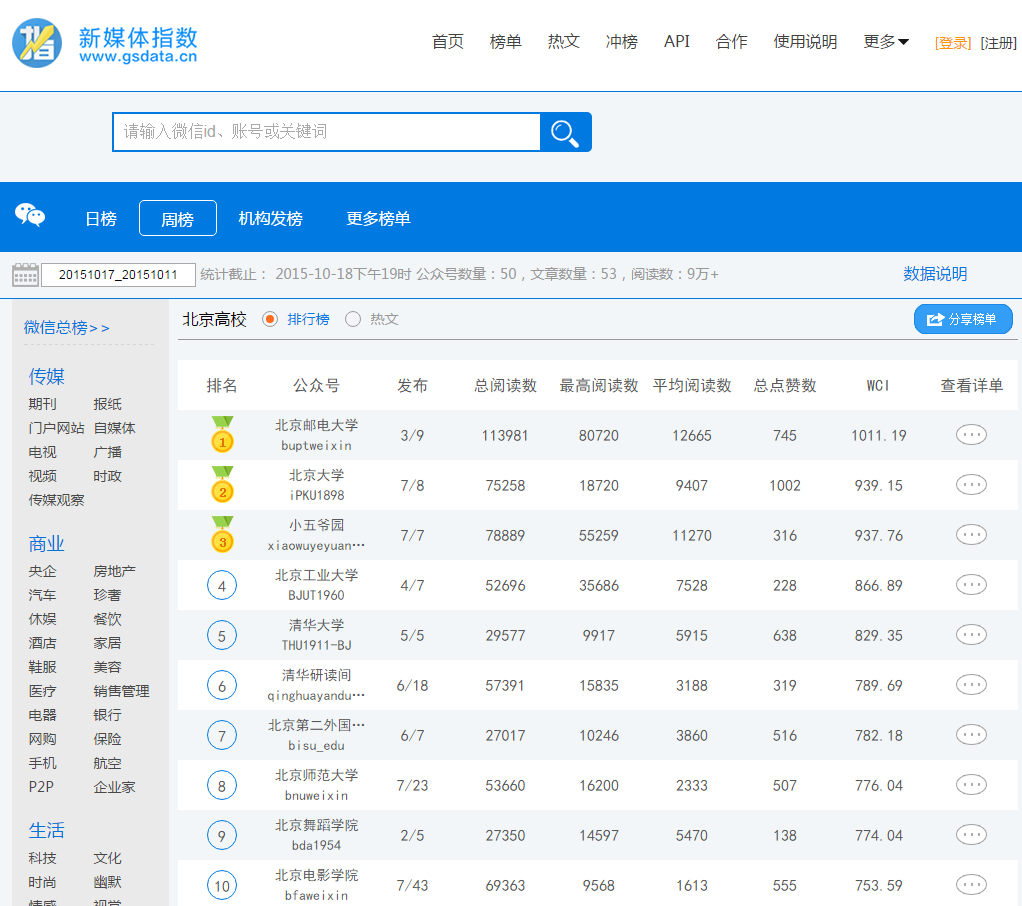1022x906 pixels.
Task: Click the rank 5 circle badge
Action: tap(222, 636)
